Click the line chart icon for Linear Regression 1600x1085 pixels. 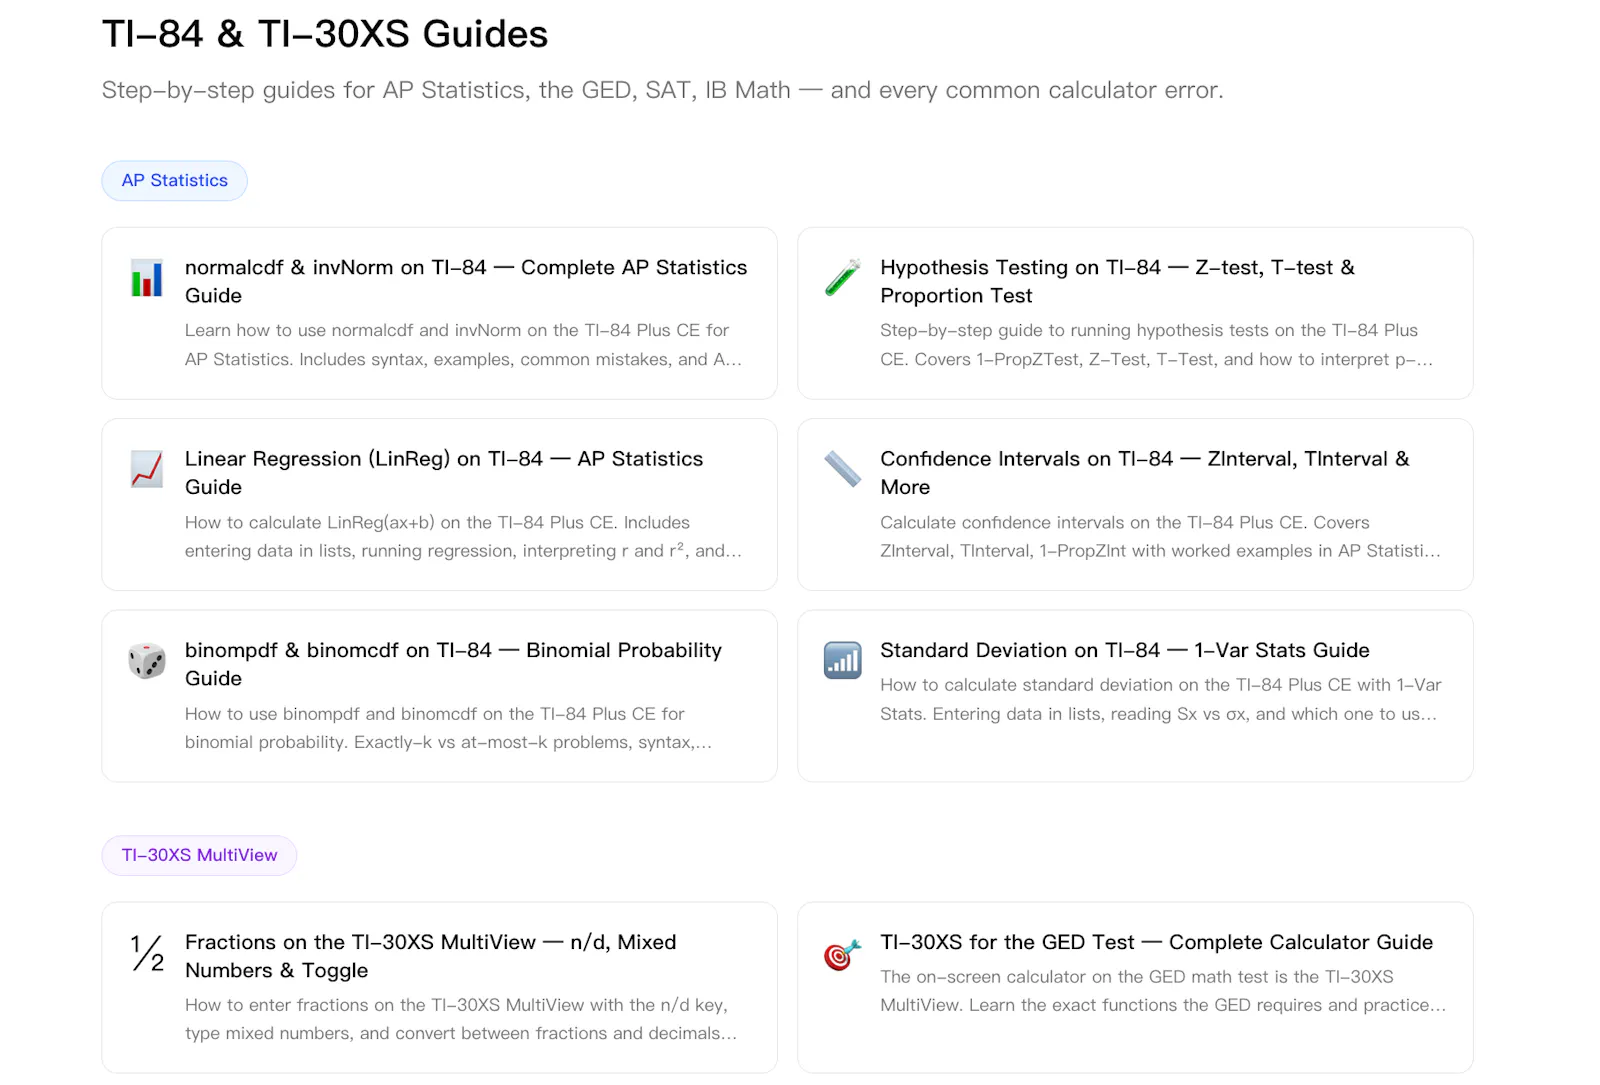(x=147, y=469)
